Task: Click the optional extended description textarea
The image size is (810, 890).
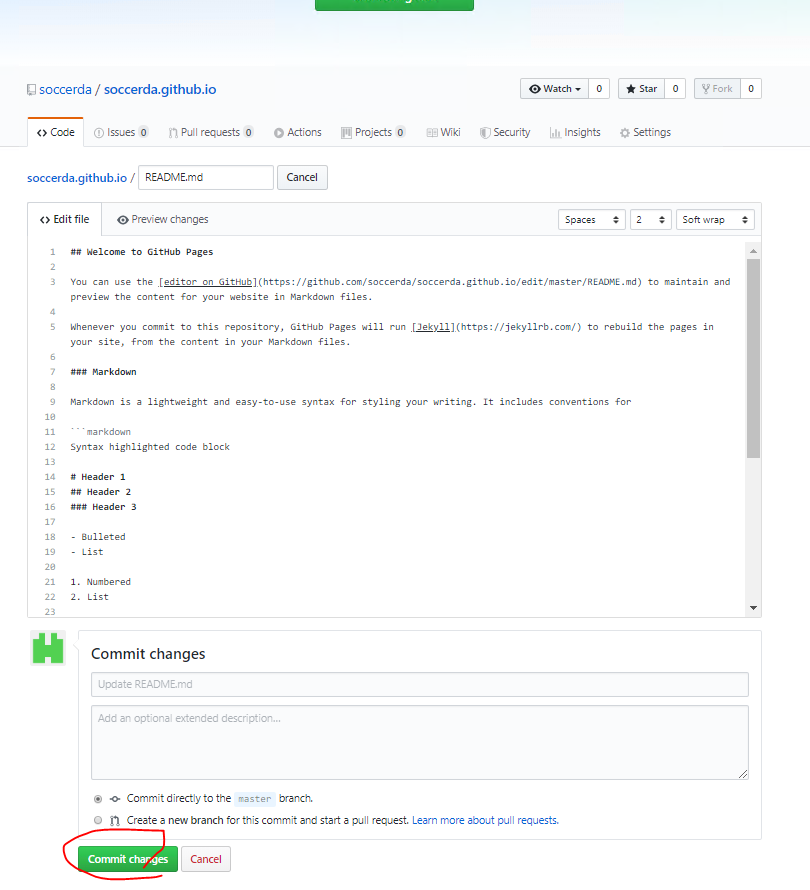Action: tap(420, 742)
